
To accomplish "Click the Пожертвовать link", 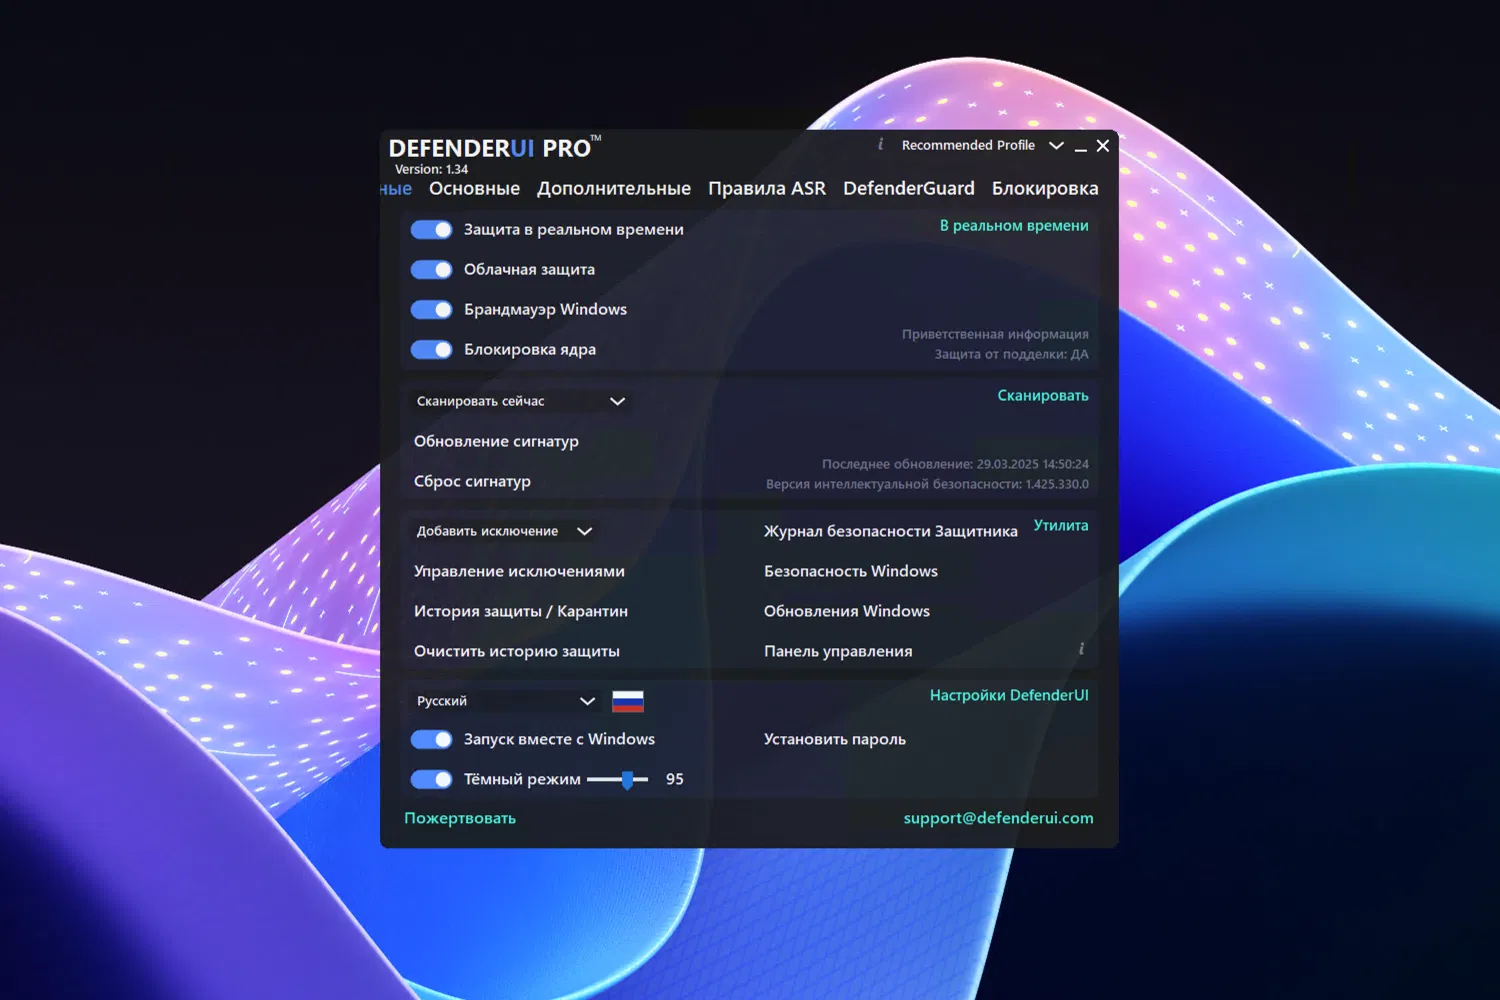I will (x=460, y=818).
